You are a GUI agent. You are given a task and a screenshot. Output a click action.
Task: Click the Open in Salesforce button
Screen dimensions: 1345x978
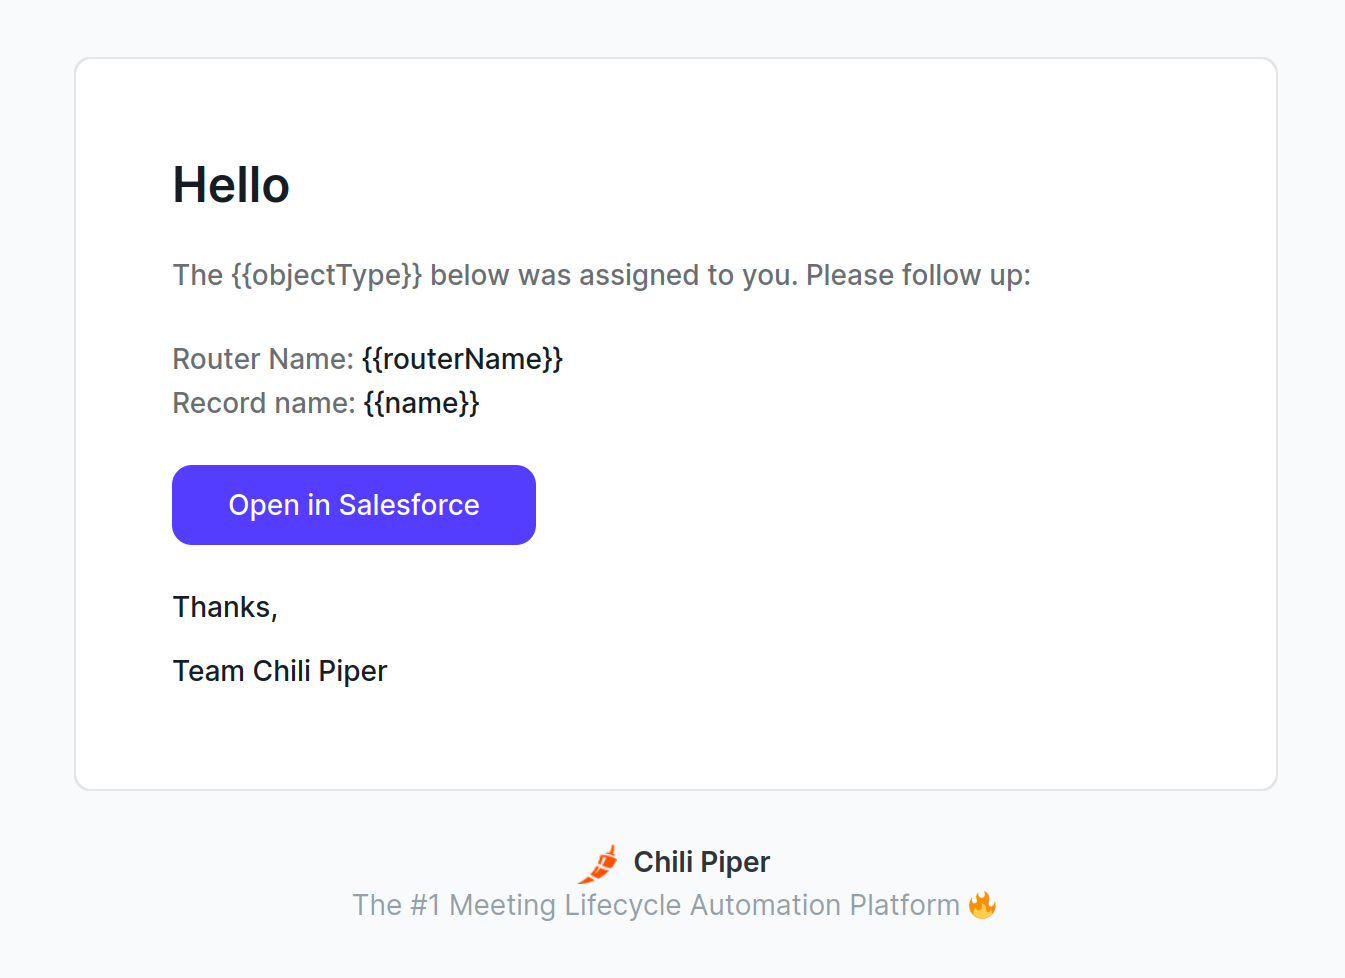click(354, 505)
